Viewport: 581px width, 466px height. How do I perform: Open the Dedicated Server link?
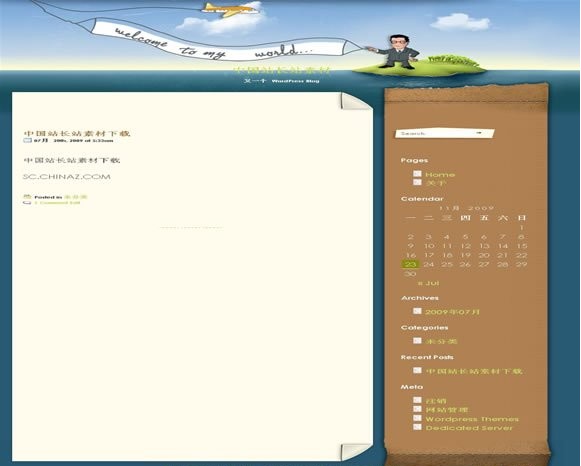pyautogui.click(x=469, y=428)
